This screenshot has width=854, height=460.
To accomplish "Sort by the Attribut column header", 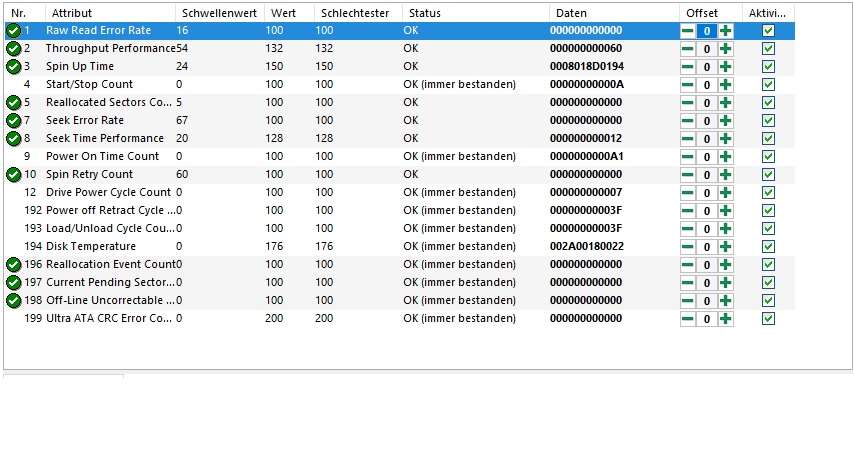I will coord(72,12).
